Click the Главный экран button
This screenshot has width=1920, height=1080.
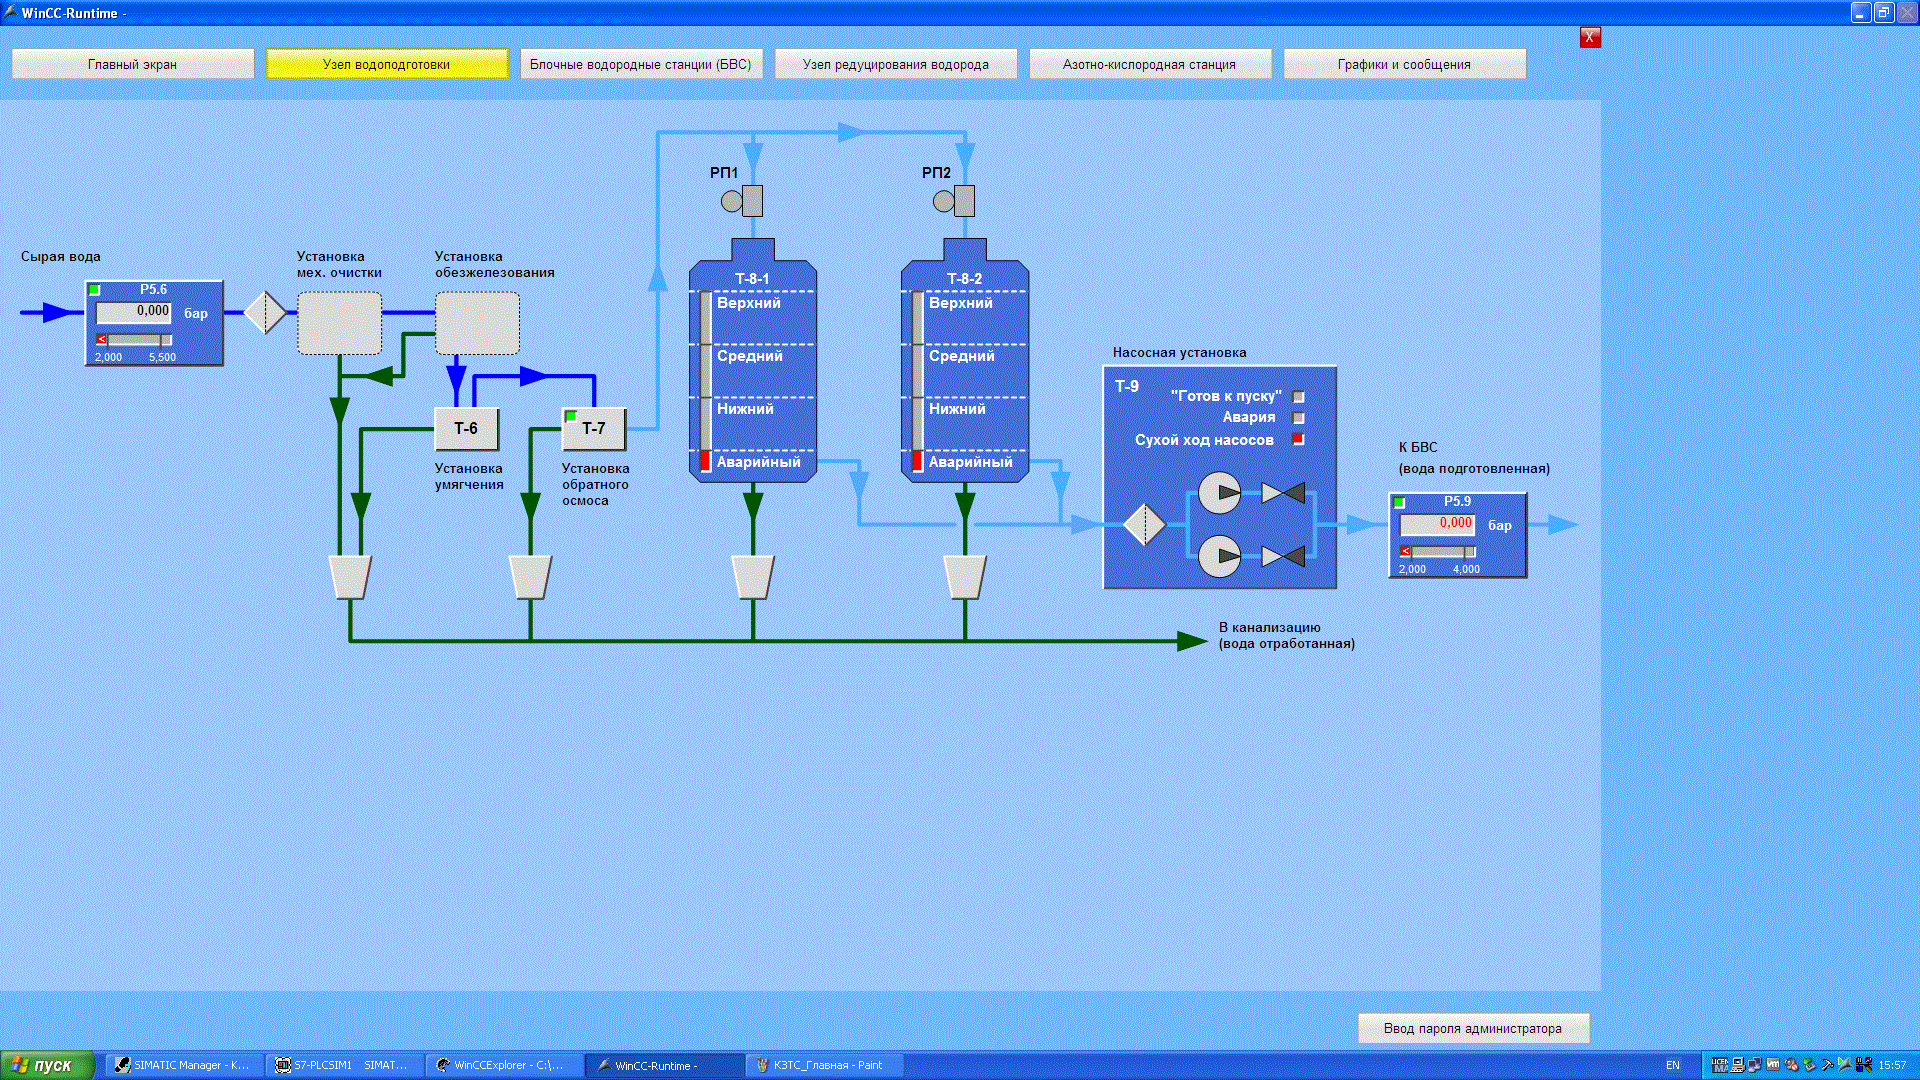(x=132, y=63)
